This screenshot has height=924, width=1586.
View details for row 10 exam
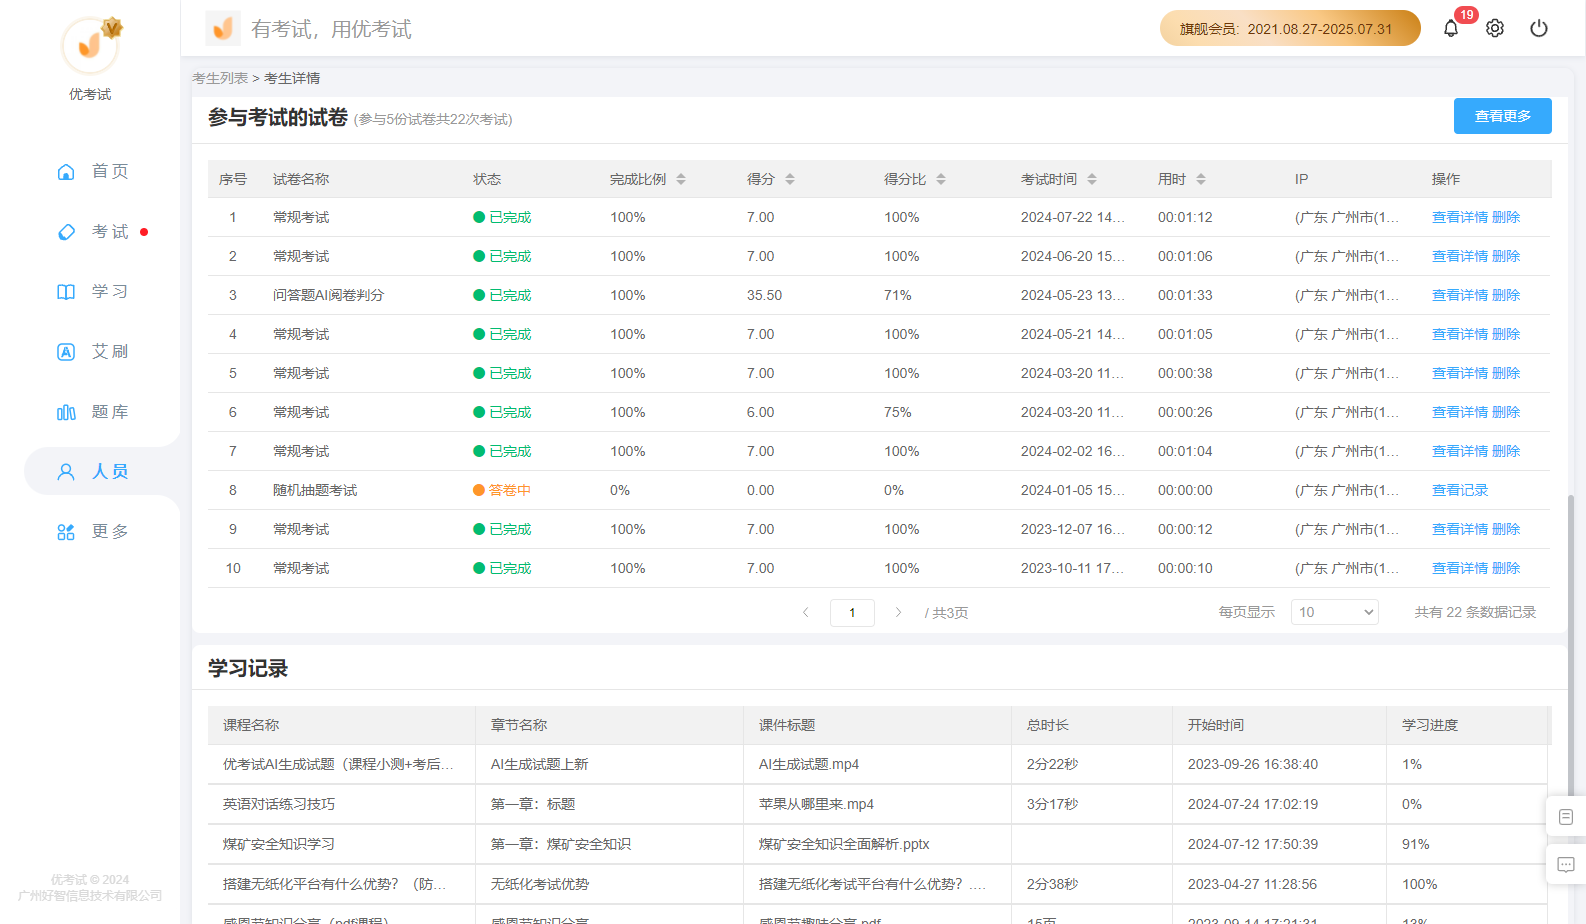(x=1460, y=568)
